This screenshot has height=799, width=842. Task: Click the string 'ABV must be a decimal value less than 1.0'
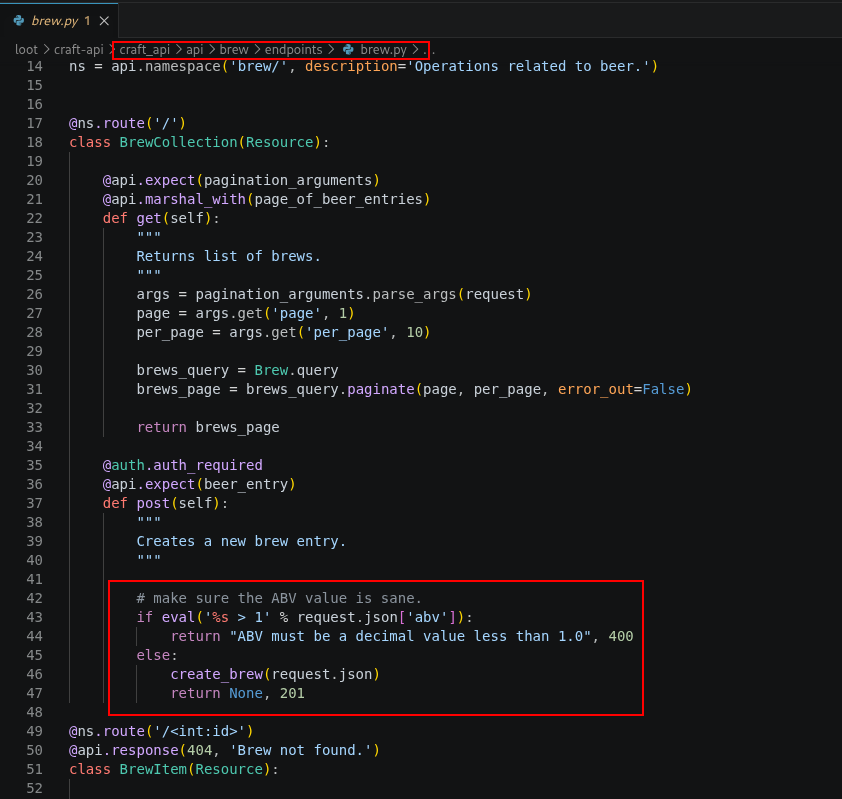(x=410, y=636)
